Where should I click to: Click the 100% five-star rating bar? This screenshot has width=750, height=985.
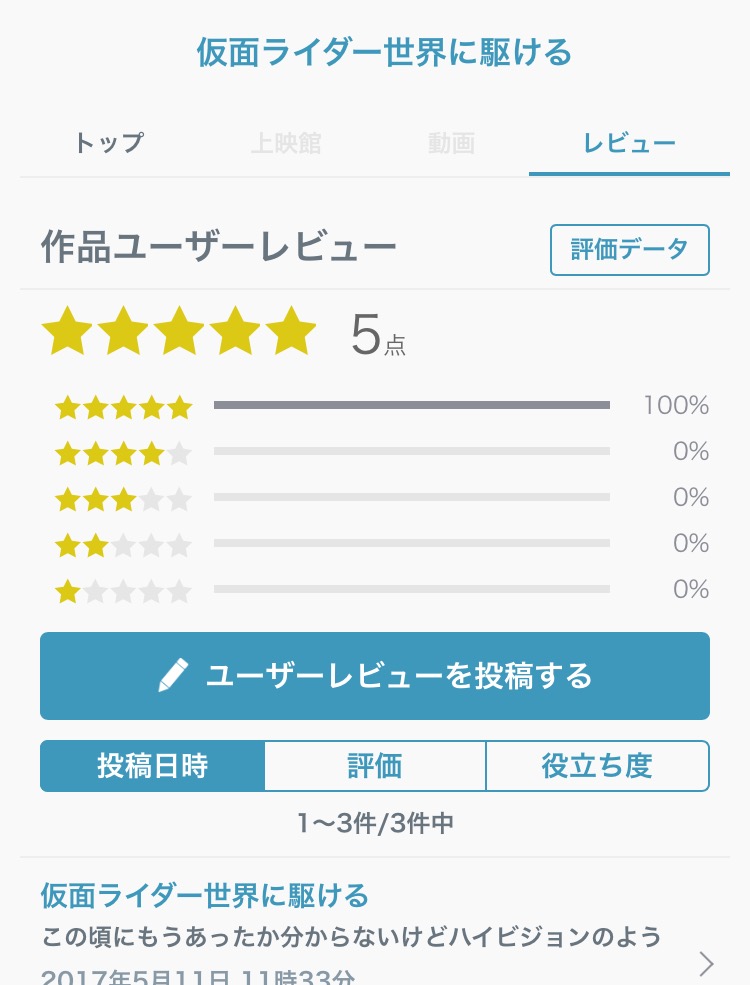(411, 405)
